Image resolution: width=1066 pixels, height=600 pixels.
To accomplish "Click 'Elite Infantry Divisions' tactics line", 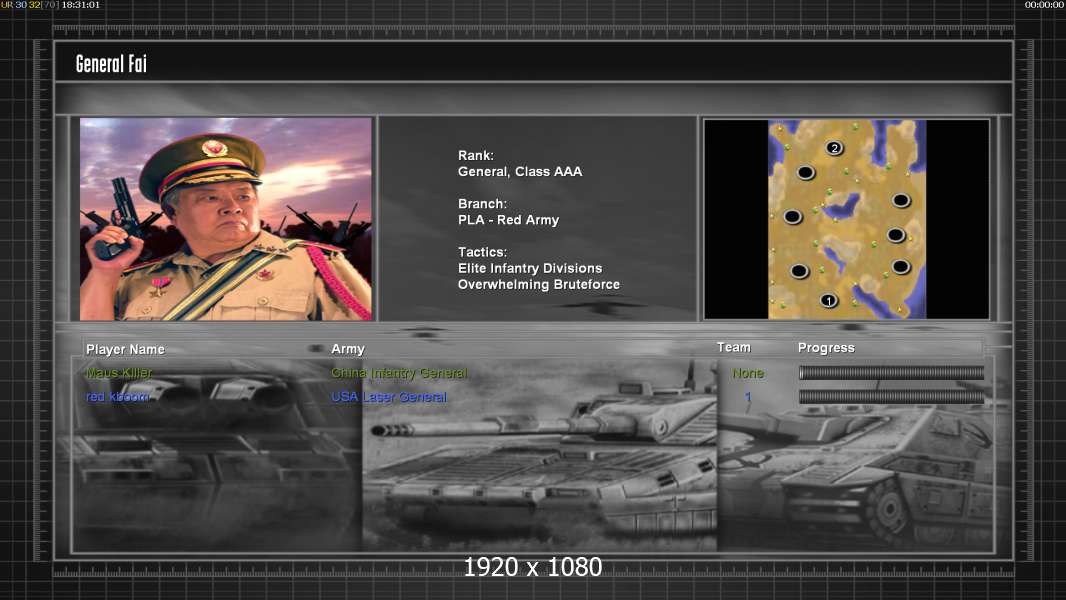I will click(x=530, y=268).
